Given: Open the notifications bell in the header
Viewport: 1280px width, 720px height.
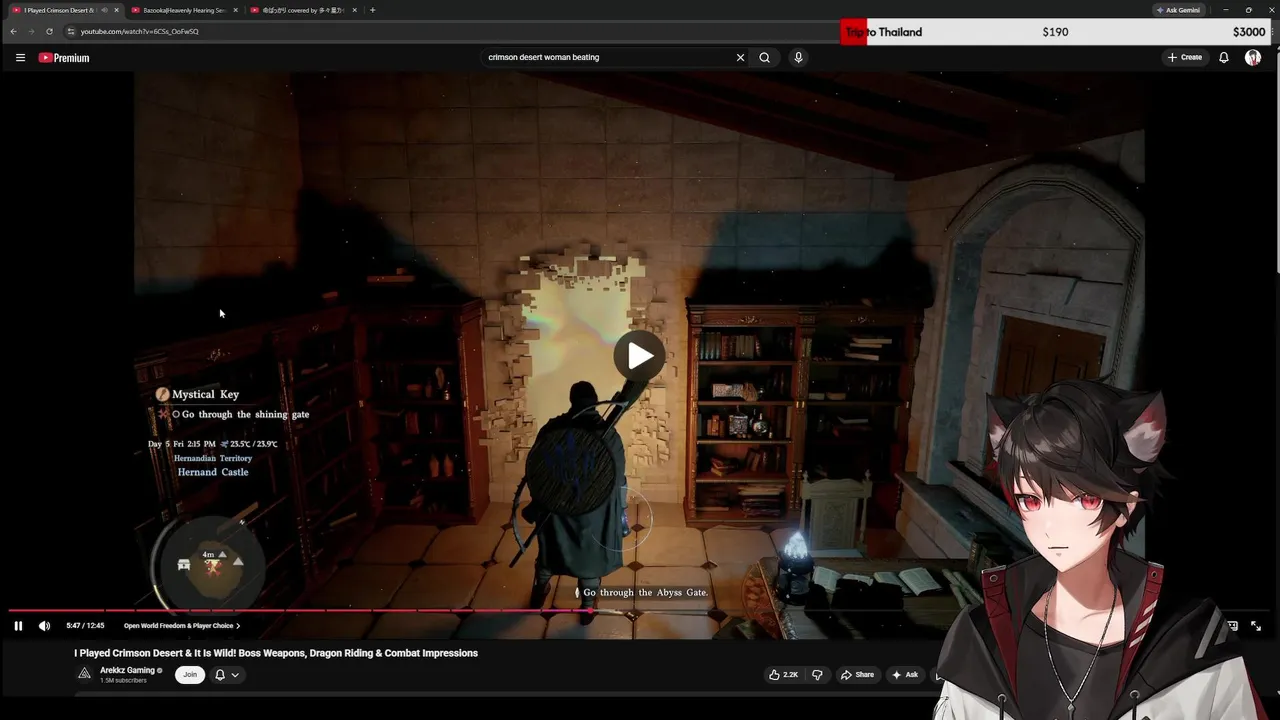Looking at the screenshot, I should 1223,57.
